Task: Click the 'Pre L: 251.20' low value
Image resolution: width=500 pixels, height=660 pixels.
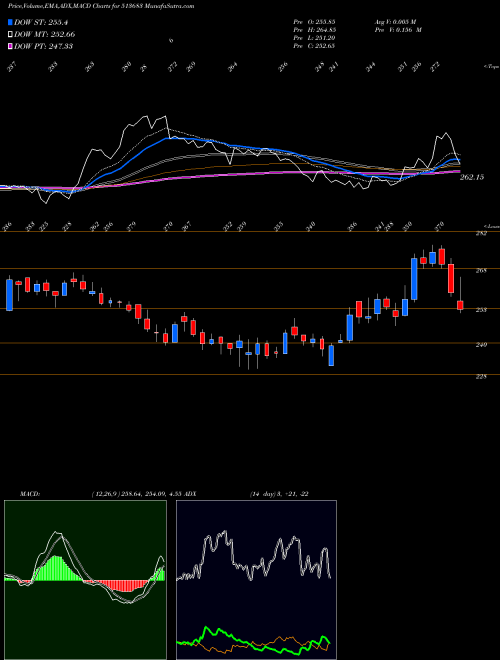Action: tap(314, 38)
